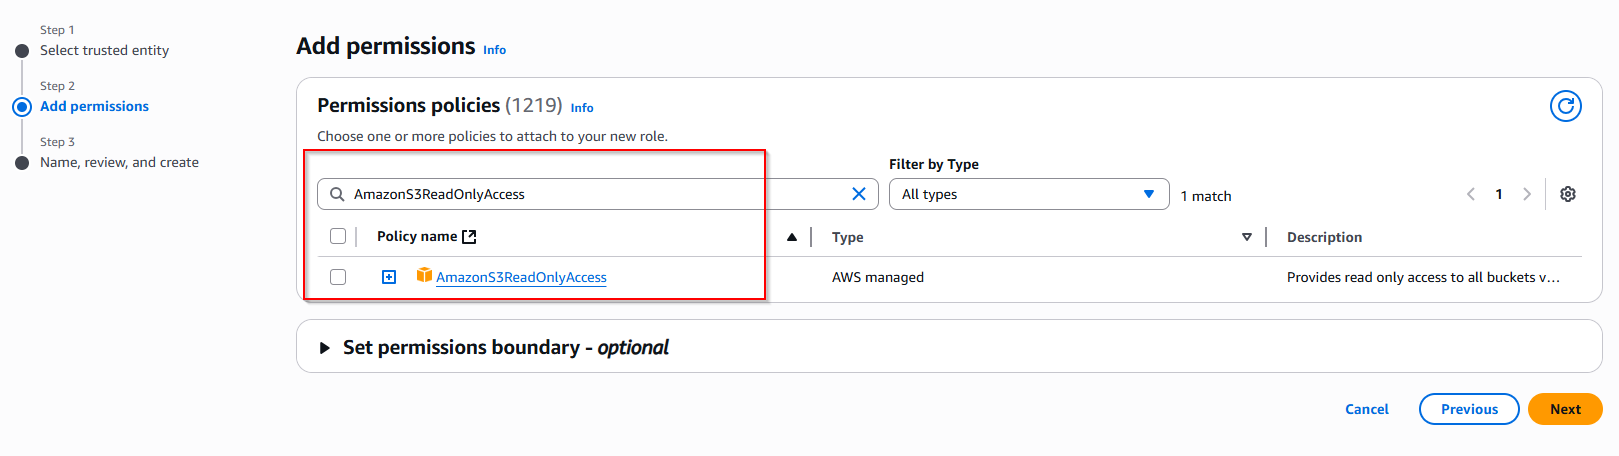Click into the policy search field
The height and width of the screenshot is (456, 1619).
point(590,194)
